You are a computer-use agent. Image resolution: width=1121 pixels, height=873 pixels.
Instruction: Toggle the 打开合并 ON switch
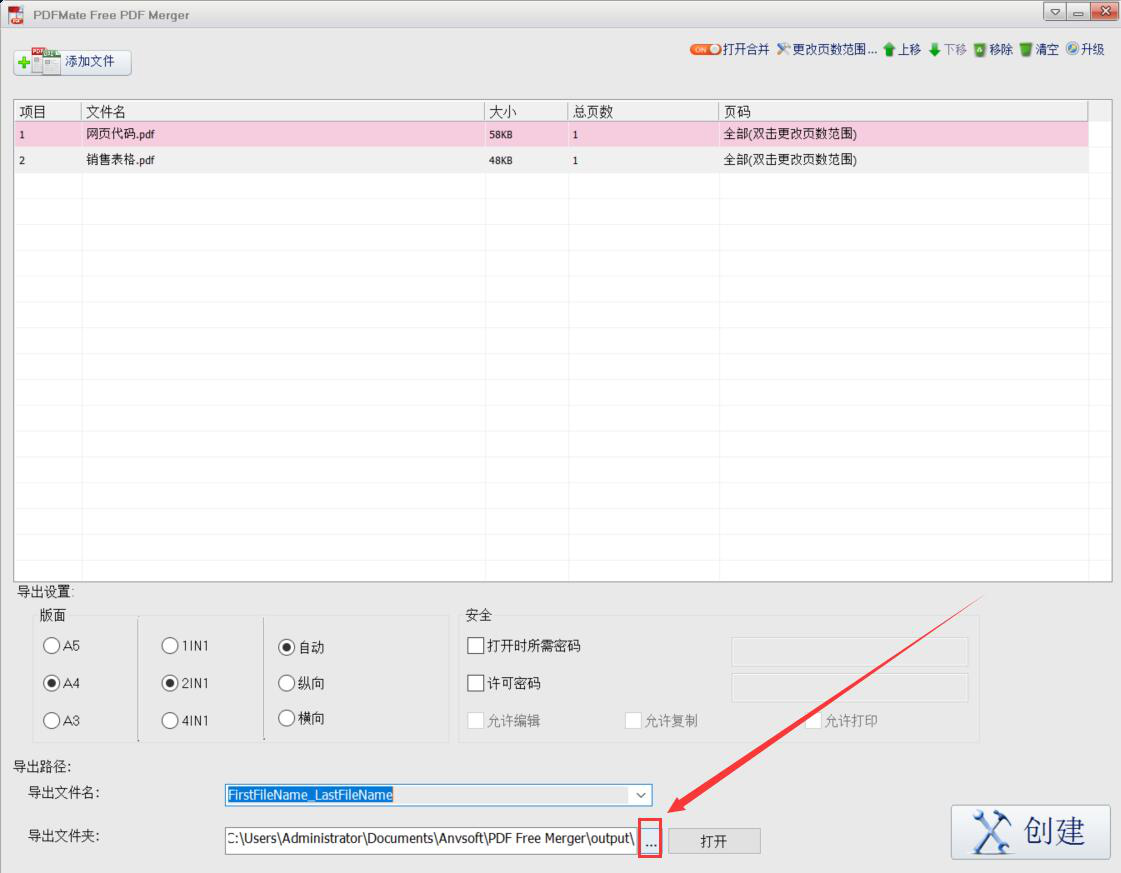tap(705, 49)
